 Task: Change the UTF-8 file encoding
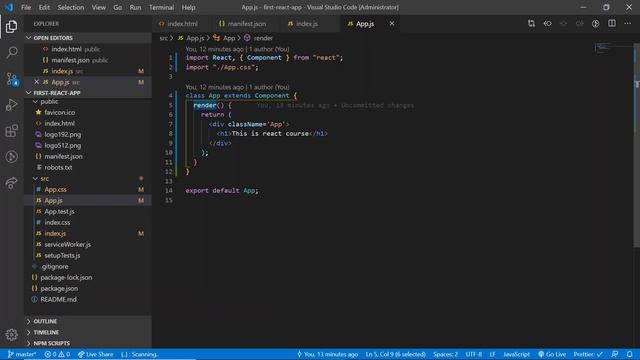point(473,354)
